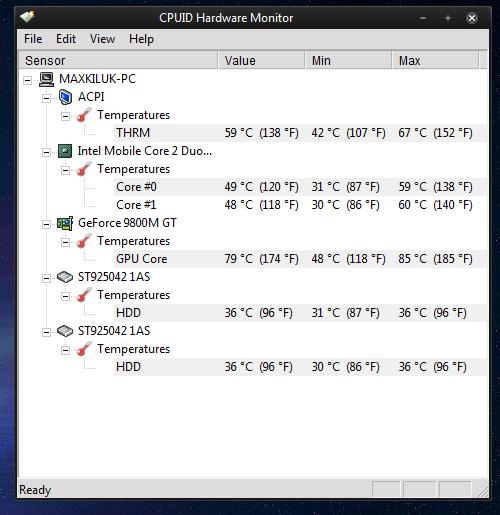Click the Value column header

261,60
